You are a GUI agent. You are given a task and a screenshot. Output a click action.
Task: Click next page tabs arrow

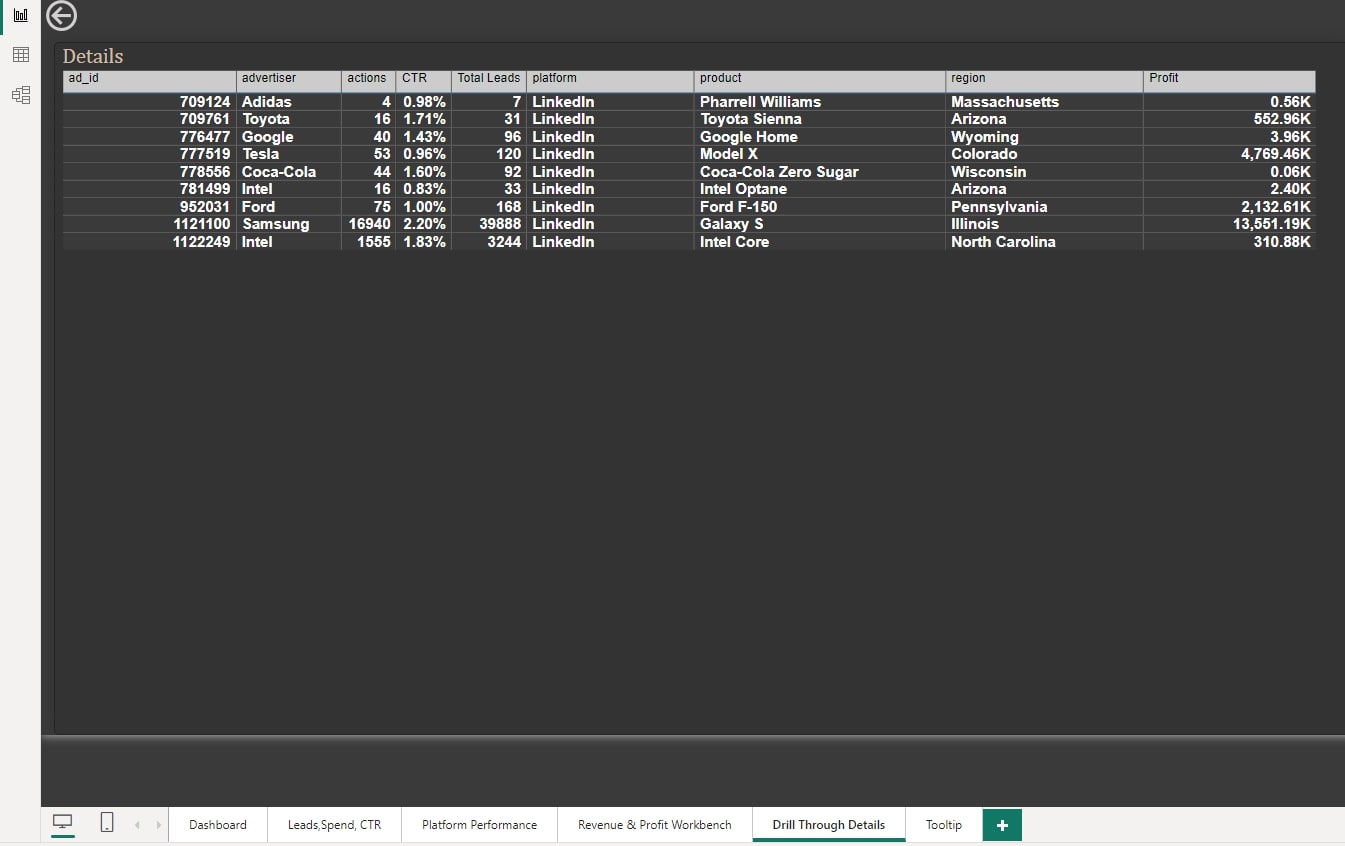point(158,825)
